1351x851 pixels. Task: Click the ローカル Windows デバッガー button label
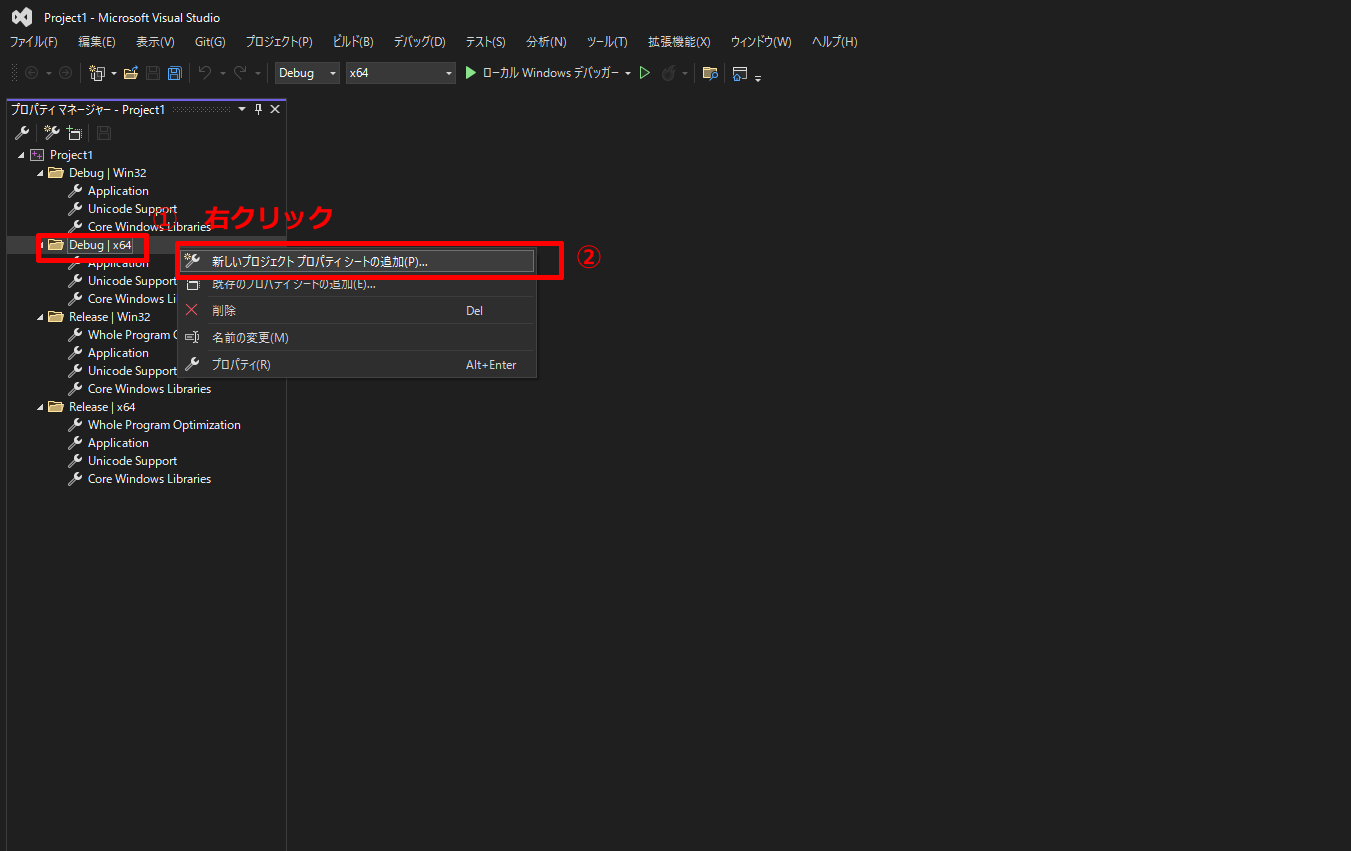[550, 73]
